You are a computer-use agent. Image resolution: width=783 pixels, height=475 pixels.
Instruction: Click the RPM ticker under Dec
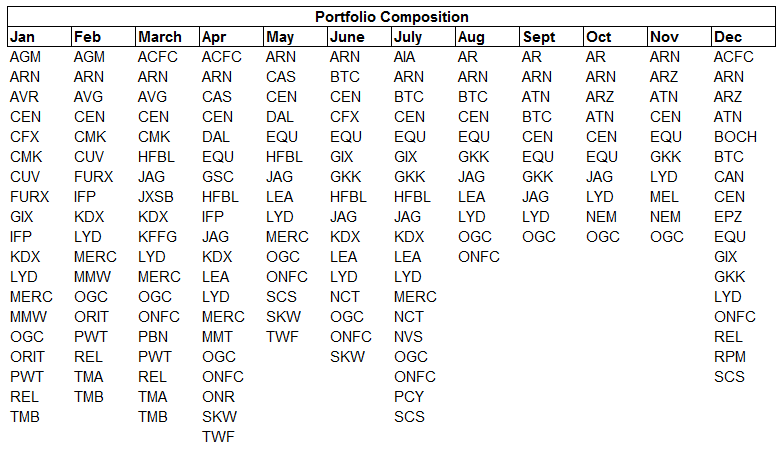click(730, 357)
